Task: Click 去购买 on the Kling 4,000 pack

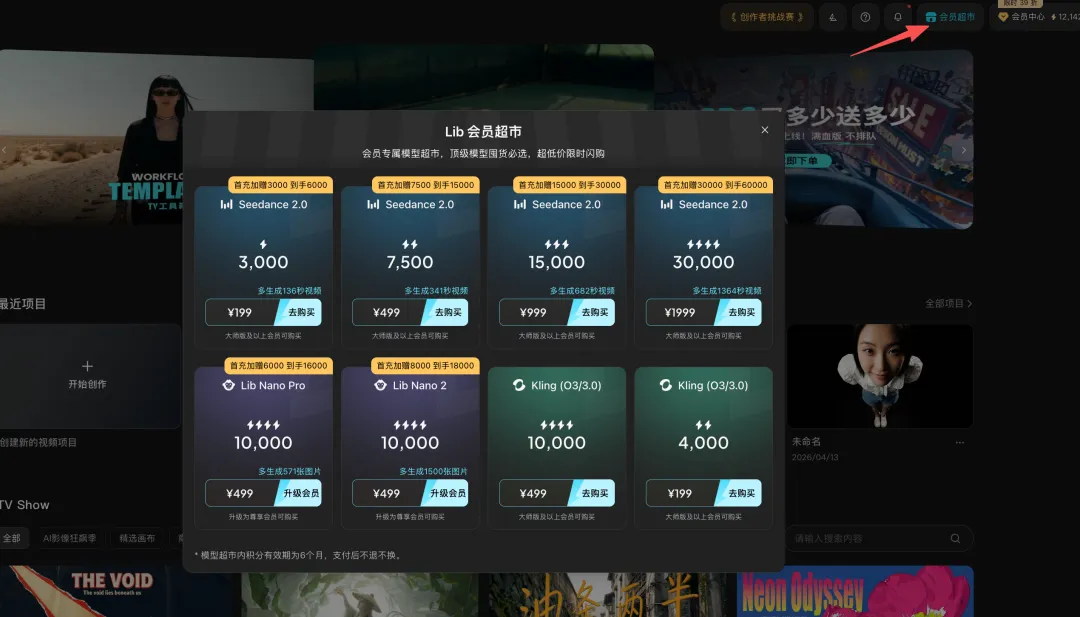Action: click(738, 493)
